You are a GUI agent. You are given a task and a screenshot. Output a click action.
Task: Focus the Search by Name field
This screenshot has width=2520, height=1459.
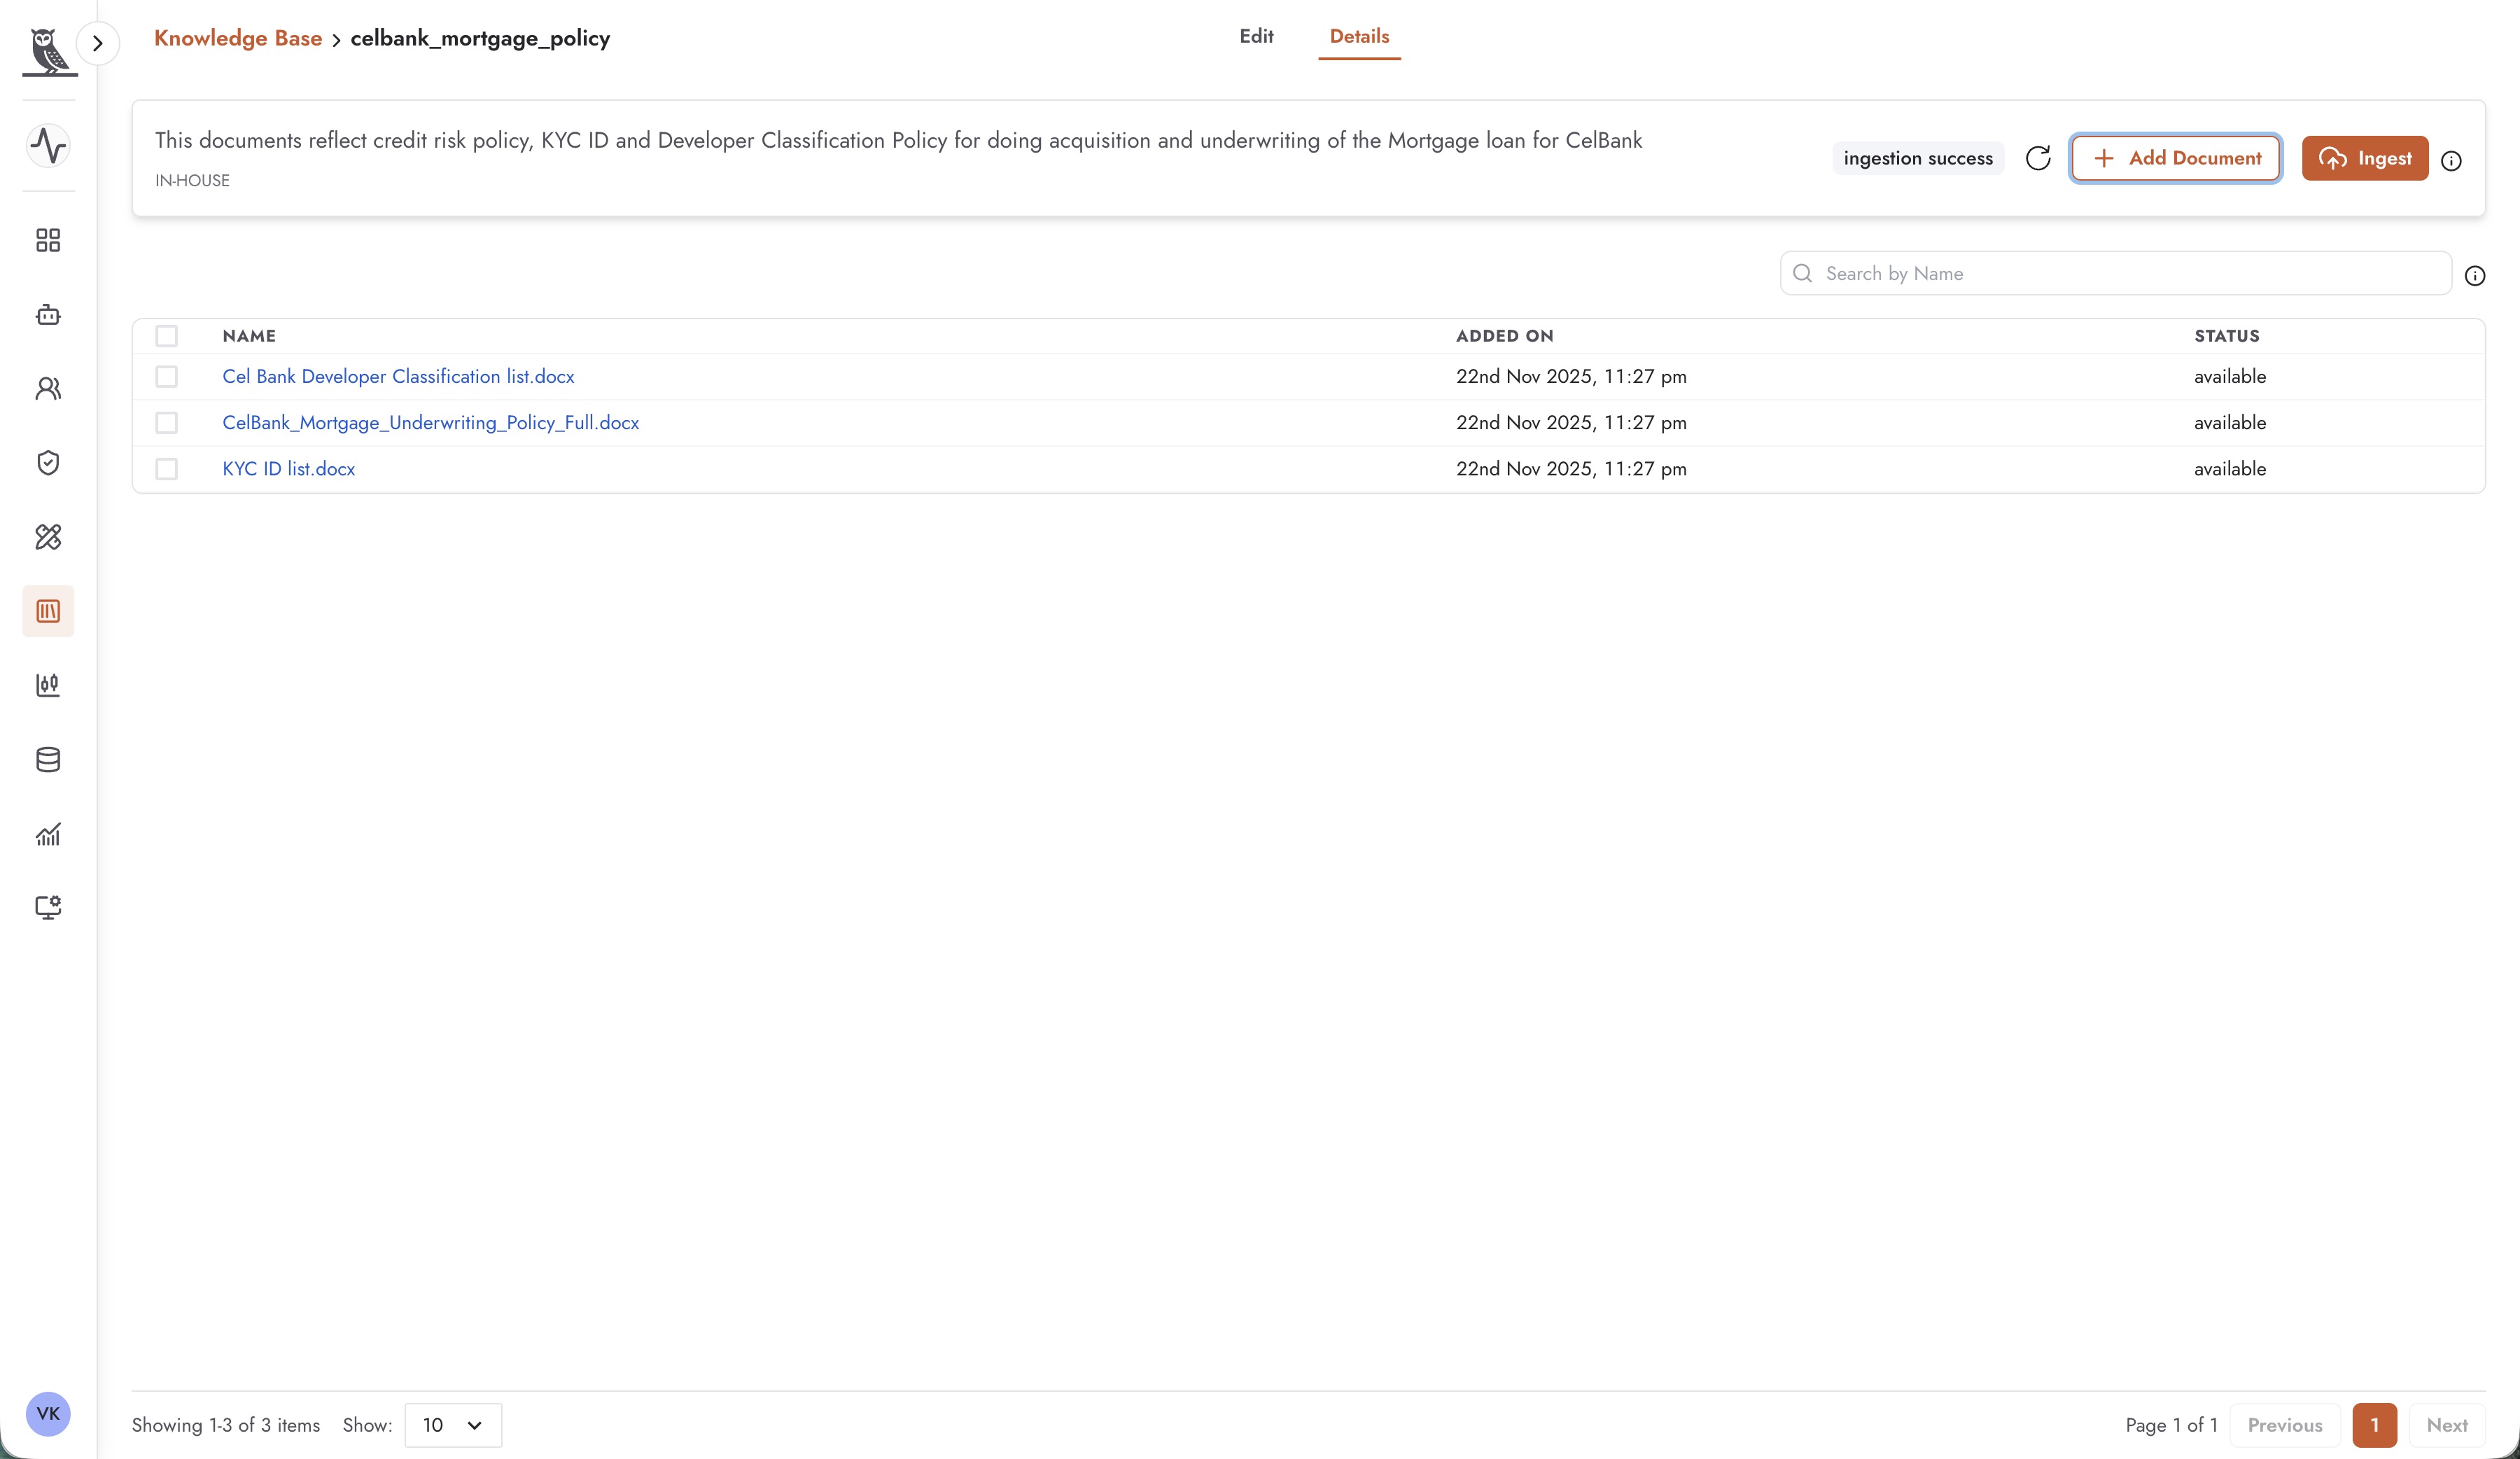(x=2115, y=273)
